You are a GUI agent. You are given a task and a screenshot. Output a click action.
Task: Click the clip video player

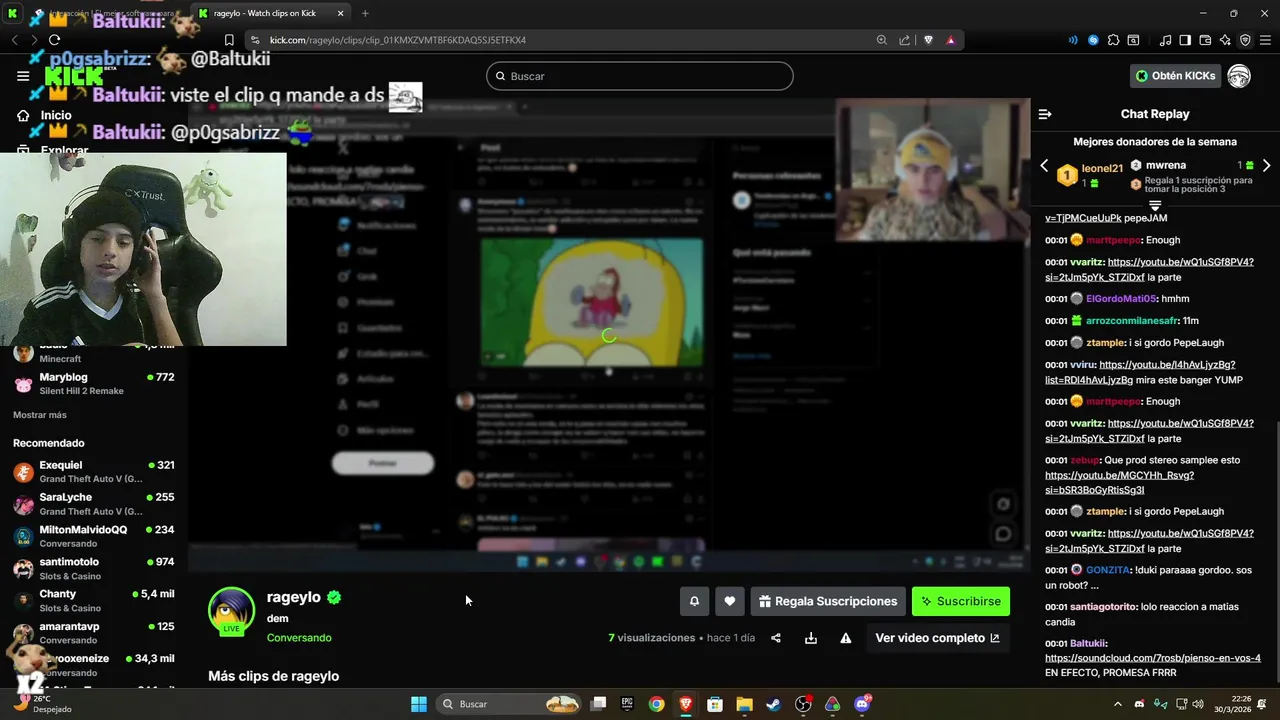click(609, 335)
